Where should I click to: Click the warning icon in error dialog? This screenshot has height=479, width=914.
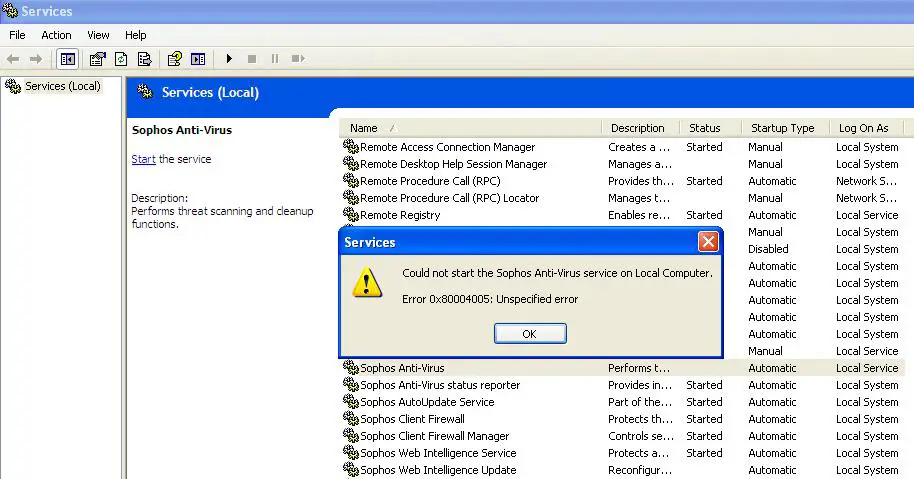(367, 283)
